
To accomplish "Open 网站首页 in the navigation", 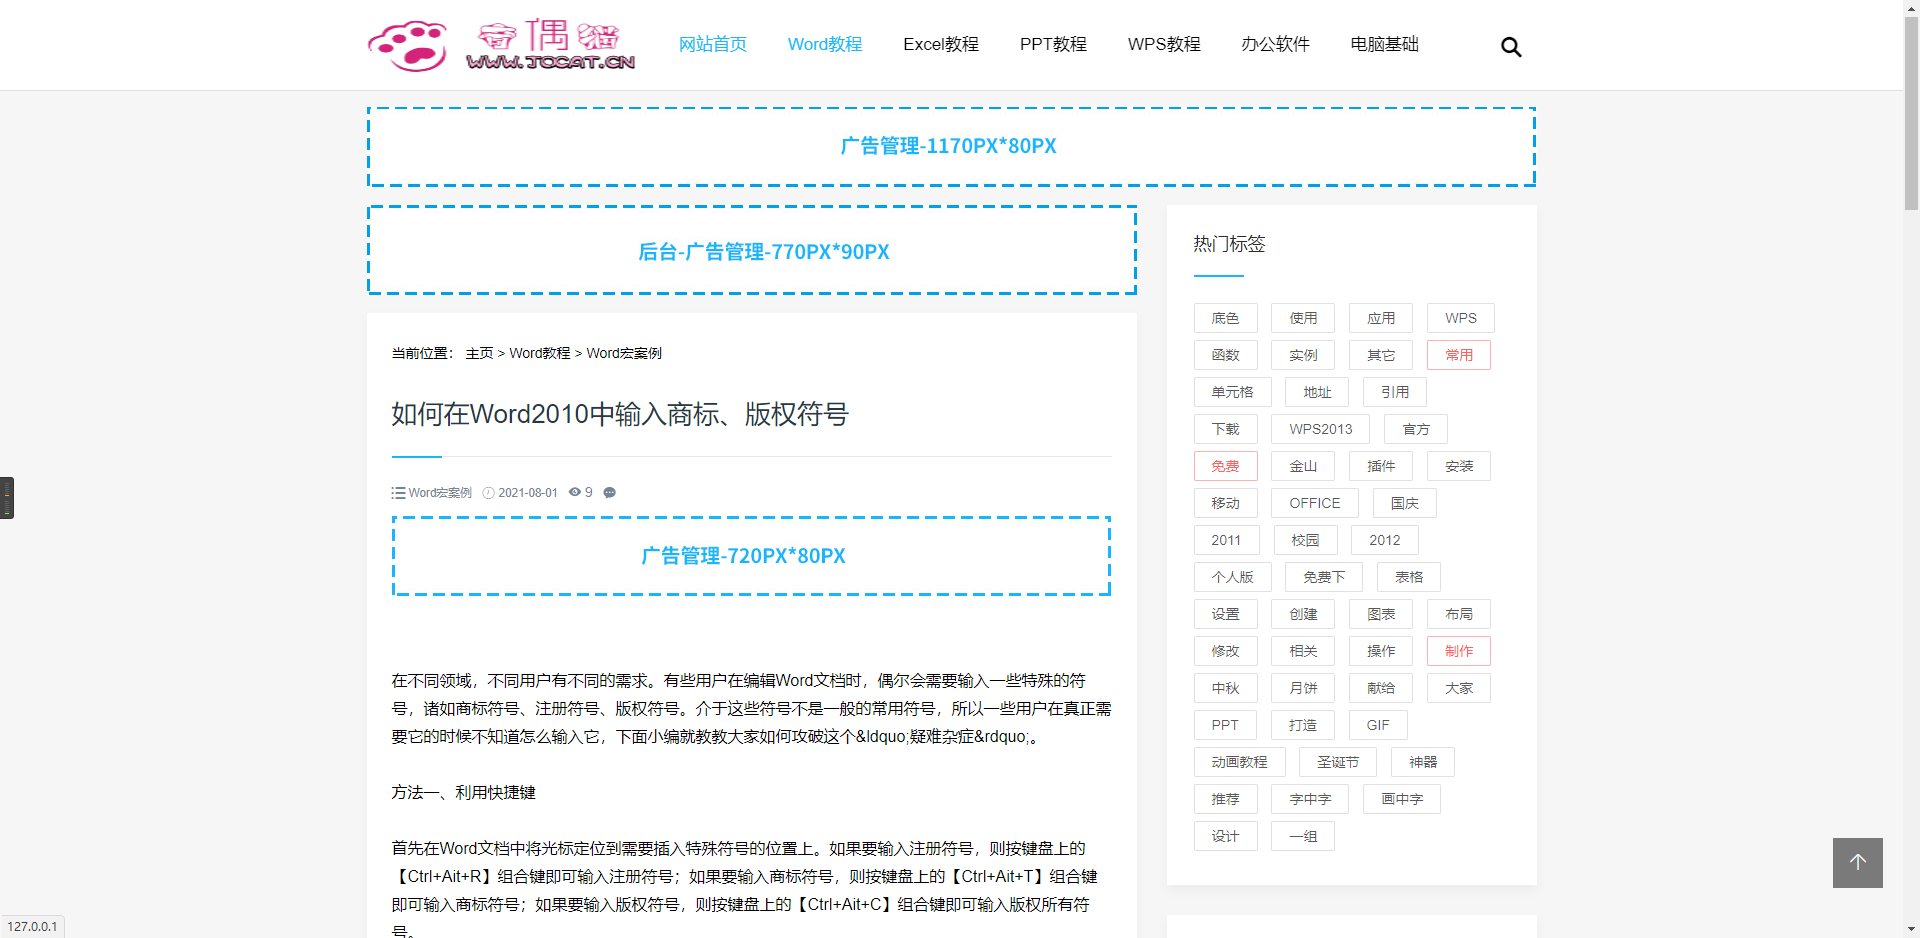I will point(713,44).
